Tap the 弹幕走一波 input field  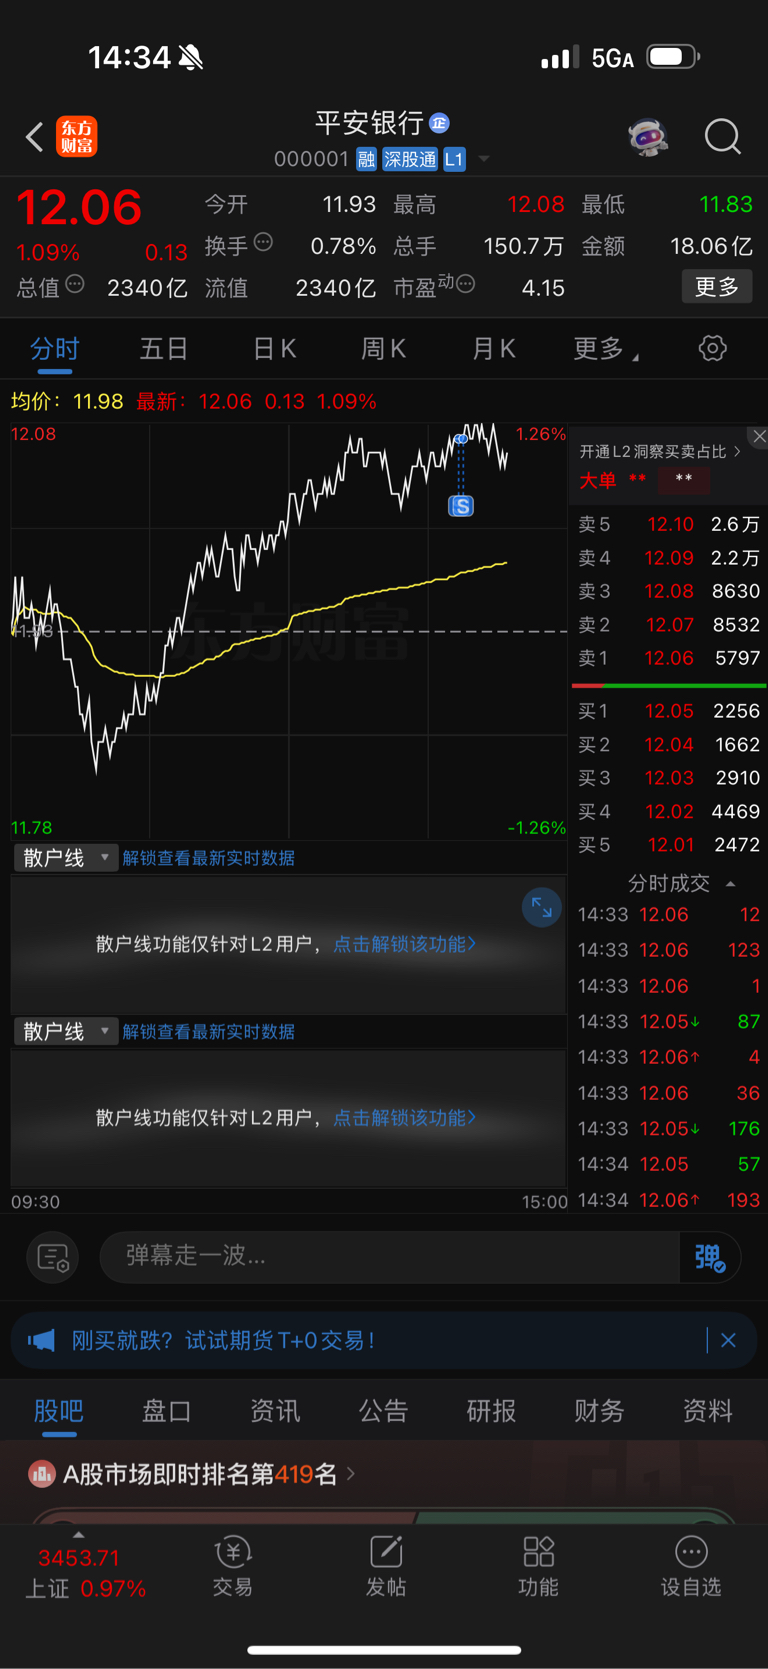point(390,1257)
